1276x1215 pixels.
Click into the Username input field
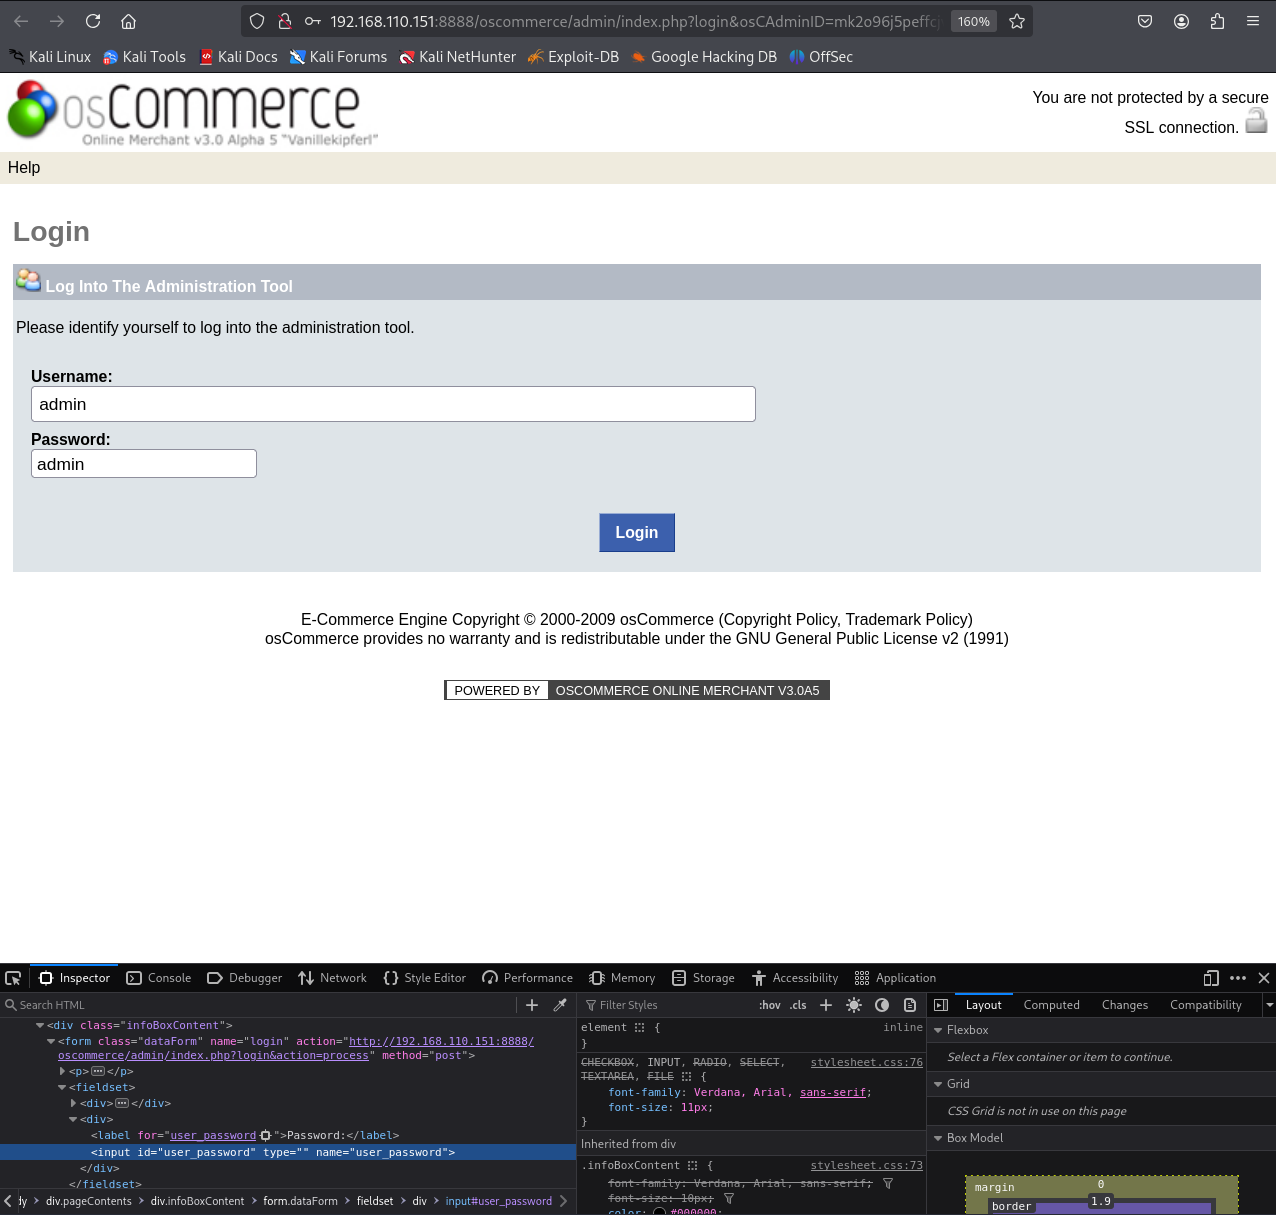pos(393,404)
